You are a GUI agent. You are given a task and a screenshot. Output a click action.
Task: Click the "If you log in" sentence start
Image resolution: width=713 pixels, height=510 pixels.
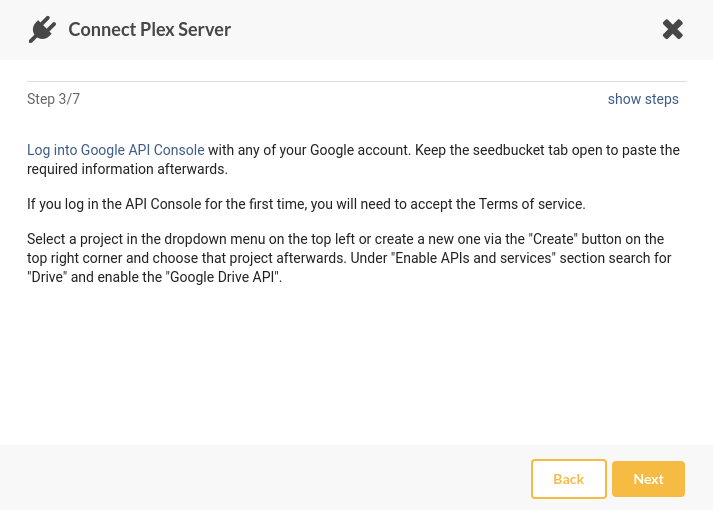click(55, 204)
